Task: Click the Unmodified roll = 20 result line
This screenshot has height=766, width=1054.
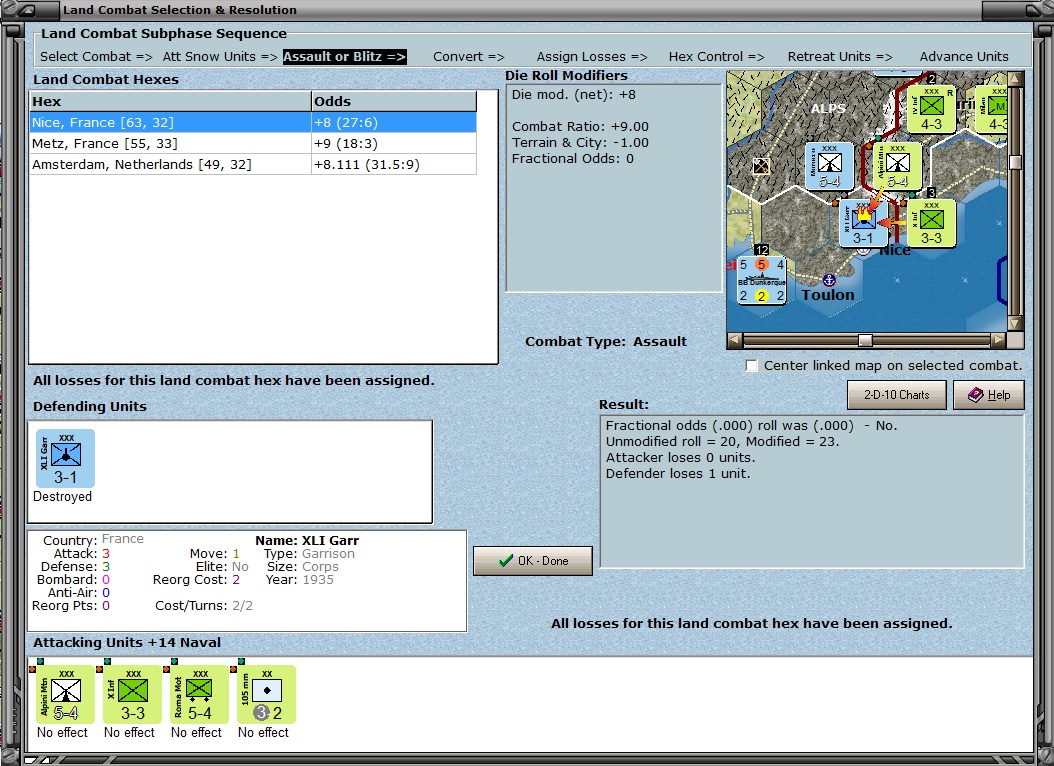Action: click(x=723, y=441)
